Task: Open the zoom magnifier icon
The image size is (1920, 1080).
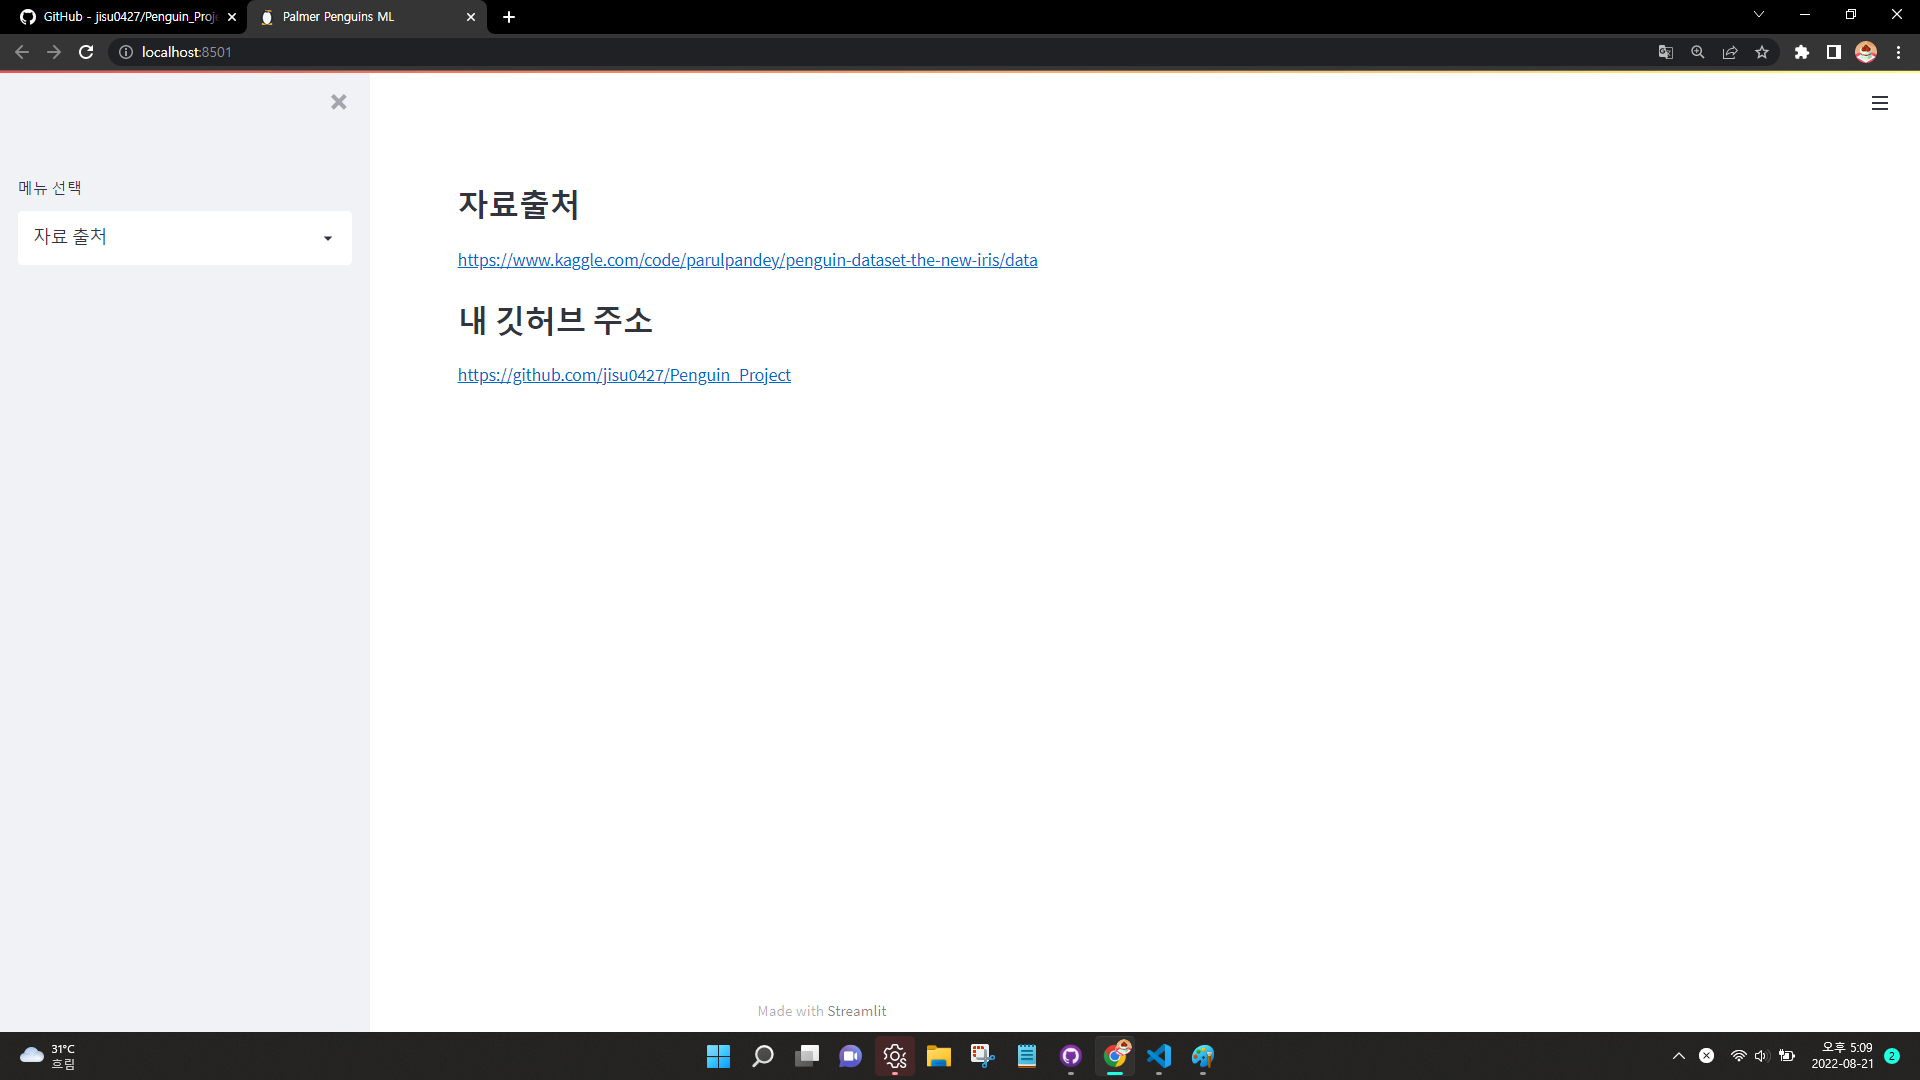Action: coord(1698,52)
